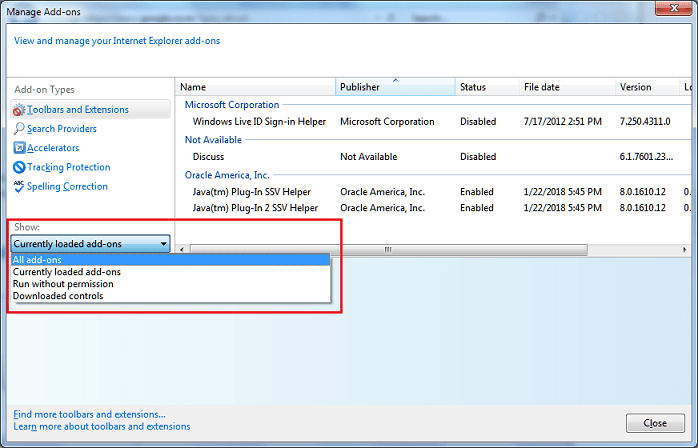Screen dimensions: 698x448
Task: Pick All add-ons from the Show list
Action: [170, 260]
